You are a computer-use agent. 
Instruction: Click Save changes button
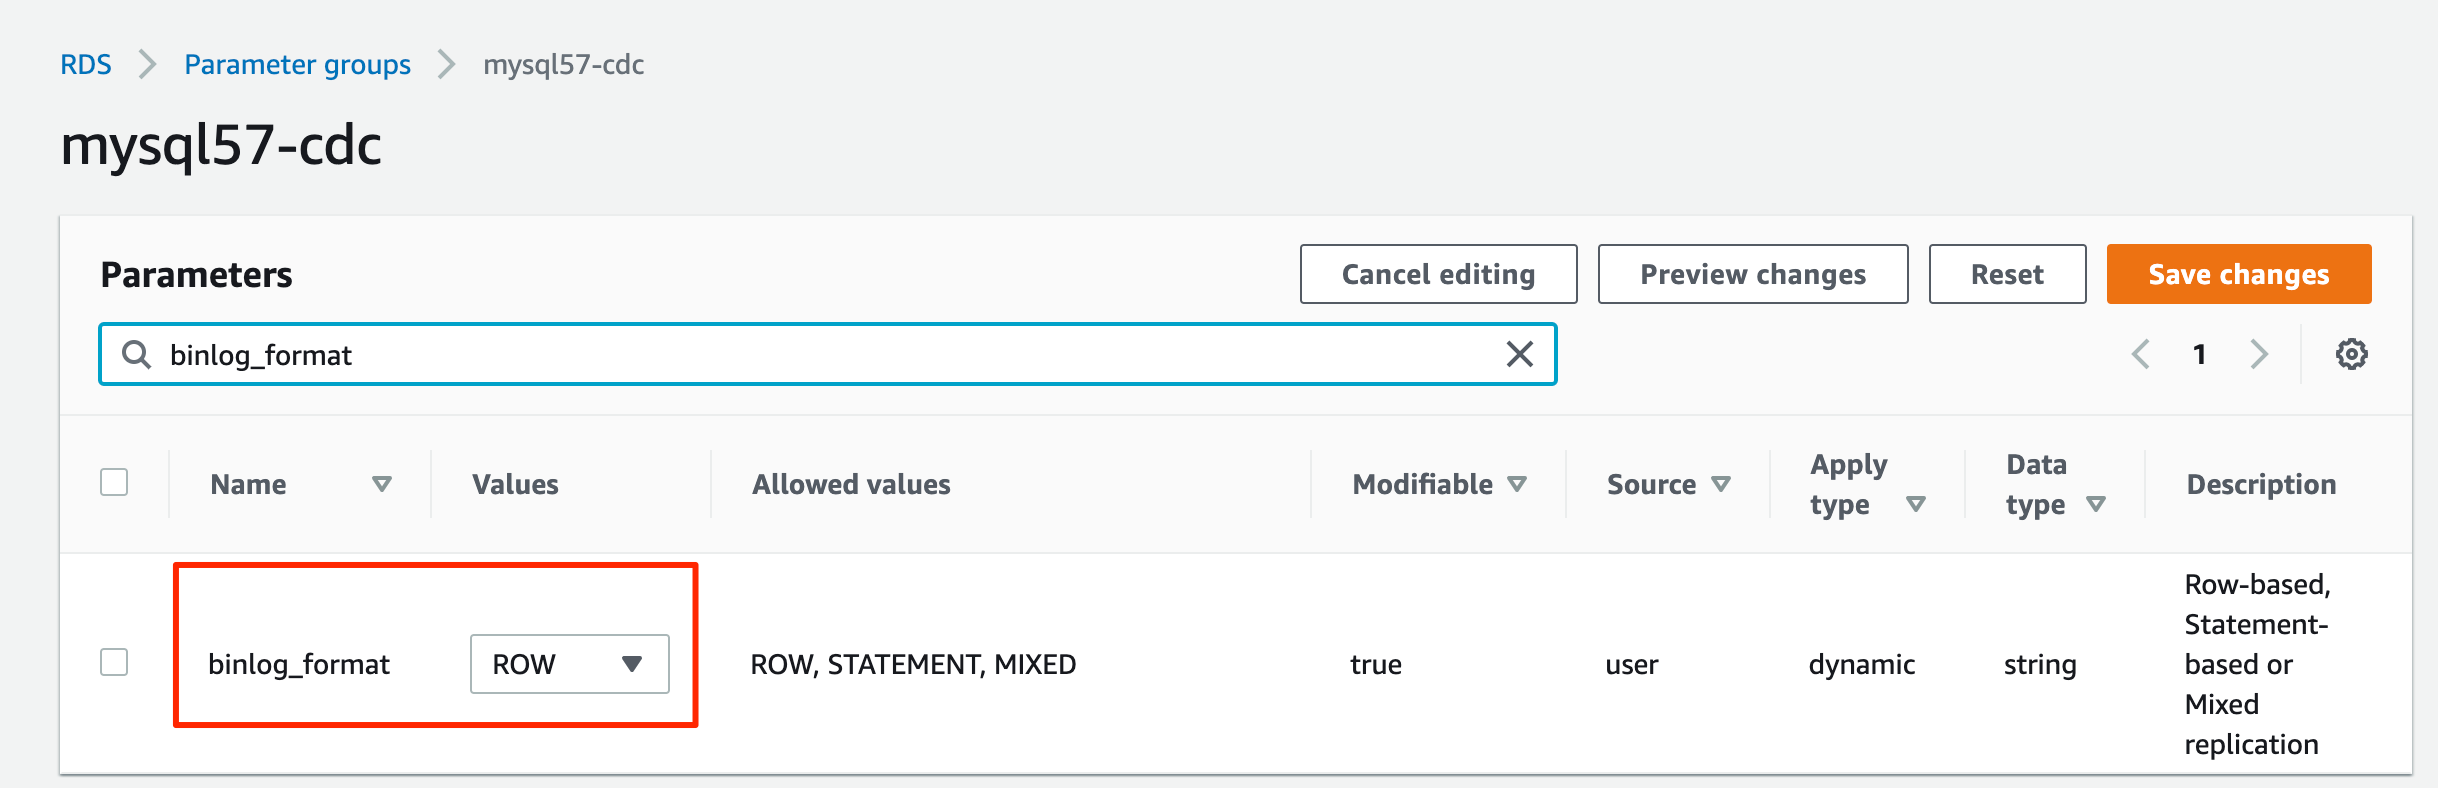coord(2238,274)
